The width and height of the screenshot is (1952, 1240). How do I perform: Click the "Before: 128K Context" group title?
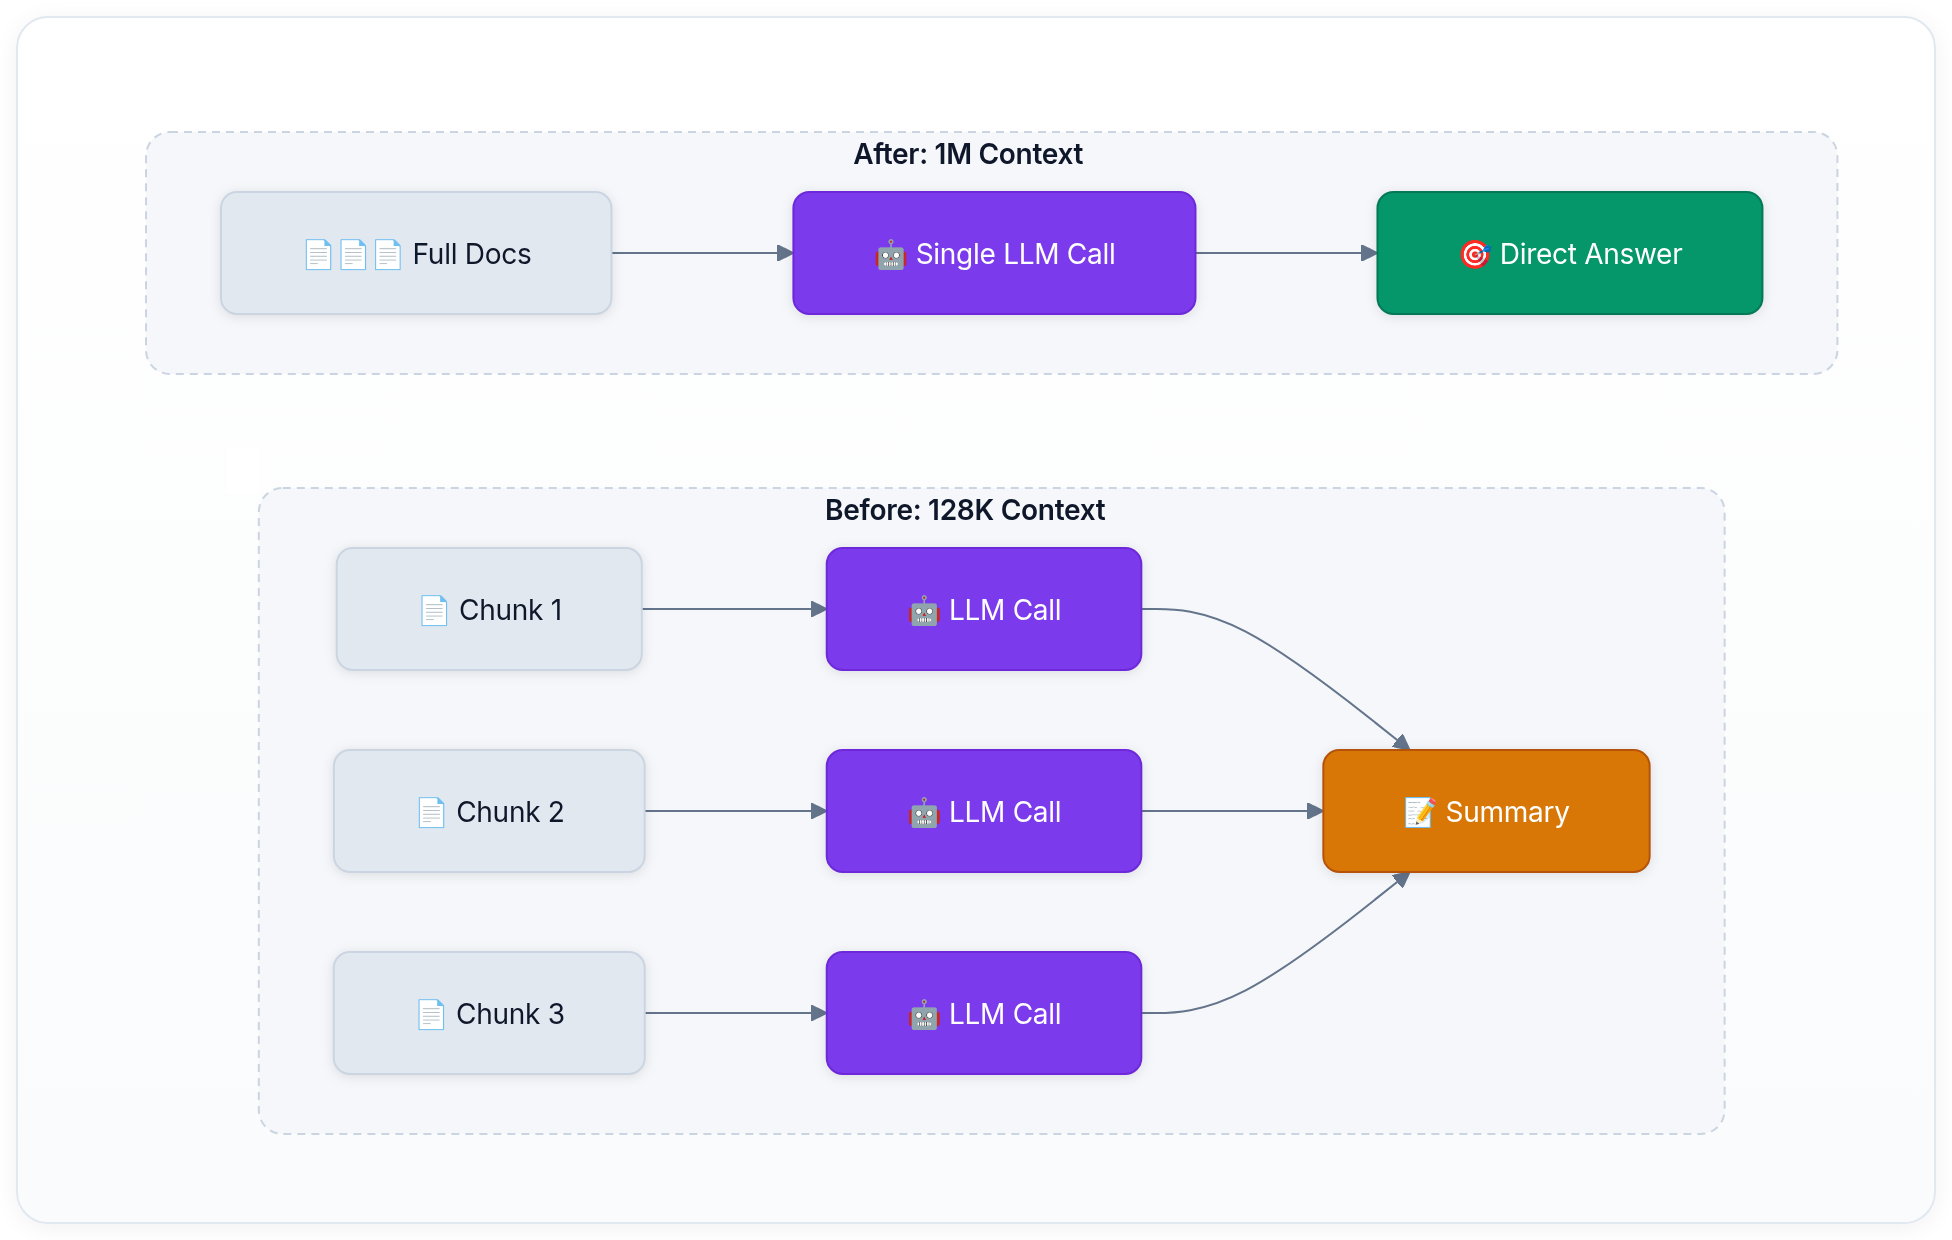[x=964, y=510]
